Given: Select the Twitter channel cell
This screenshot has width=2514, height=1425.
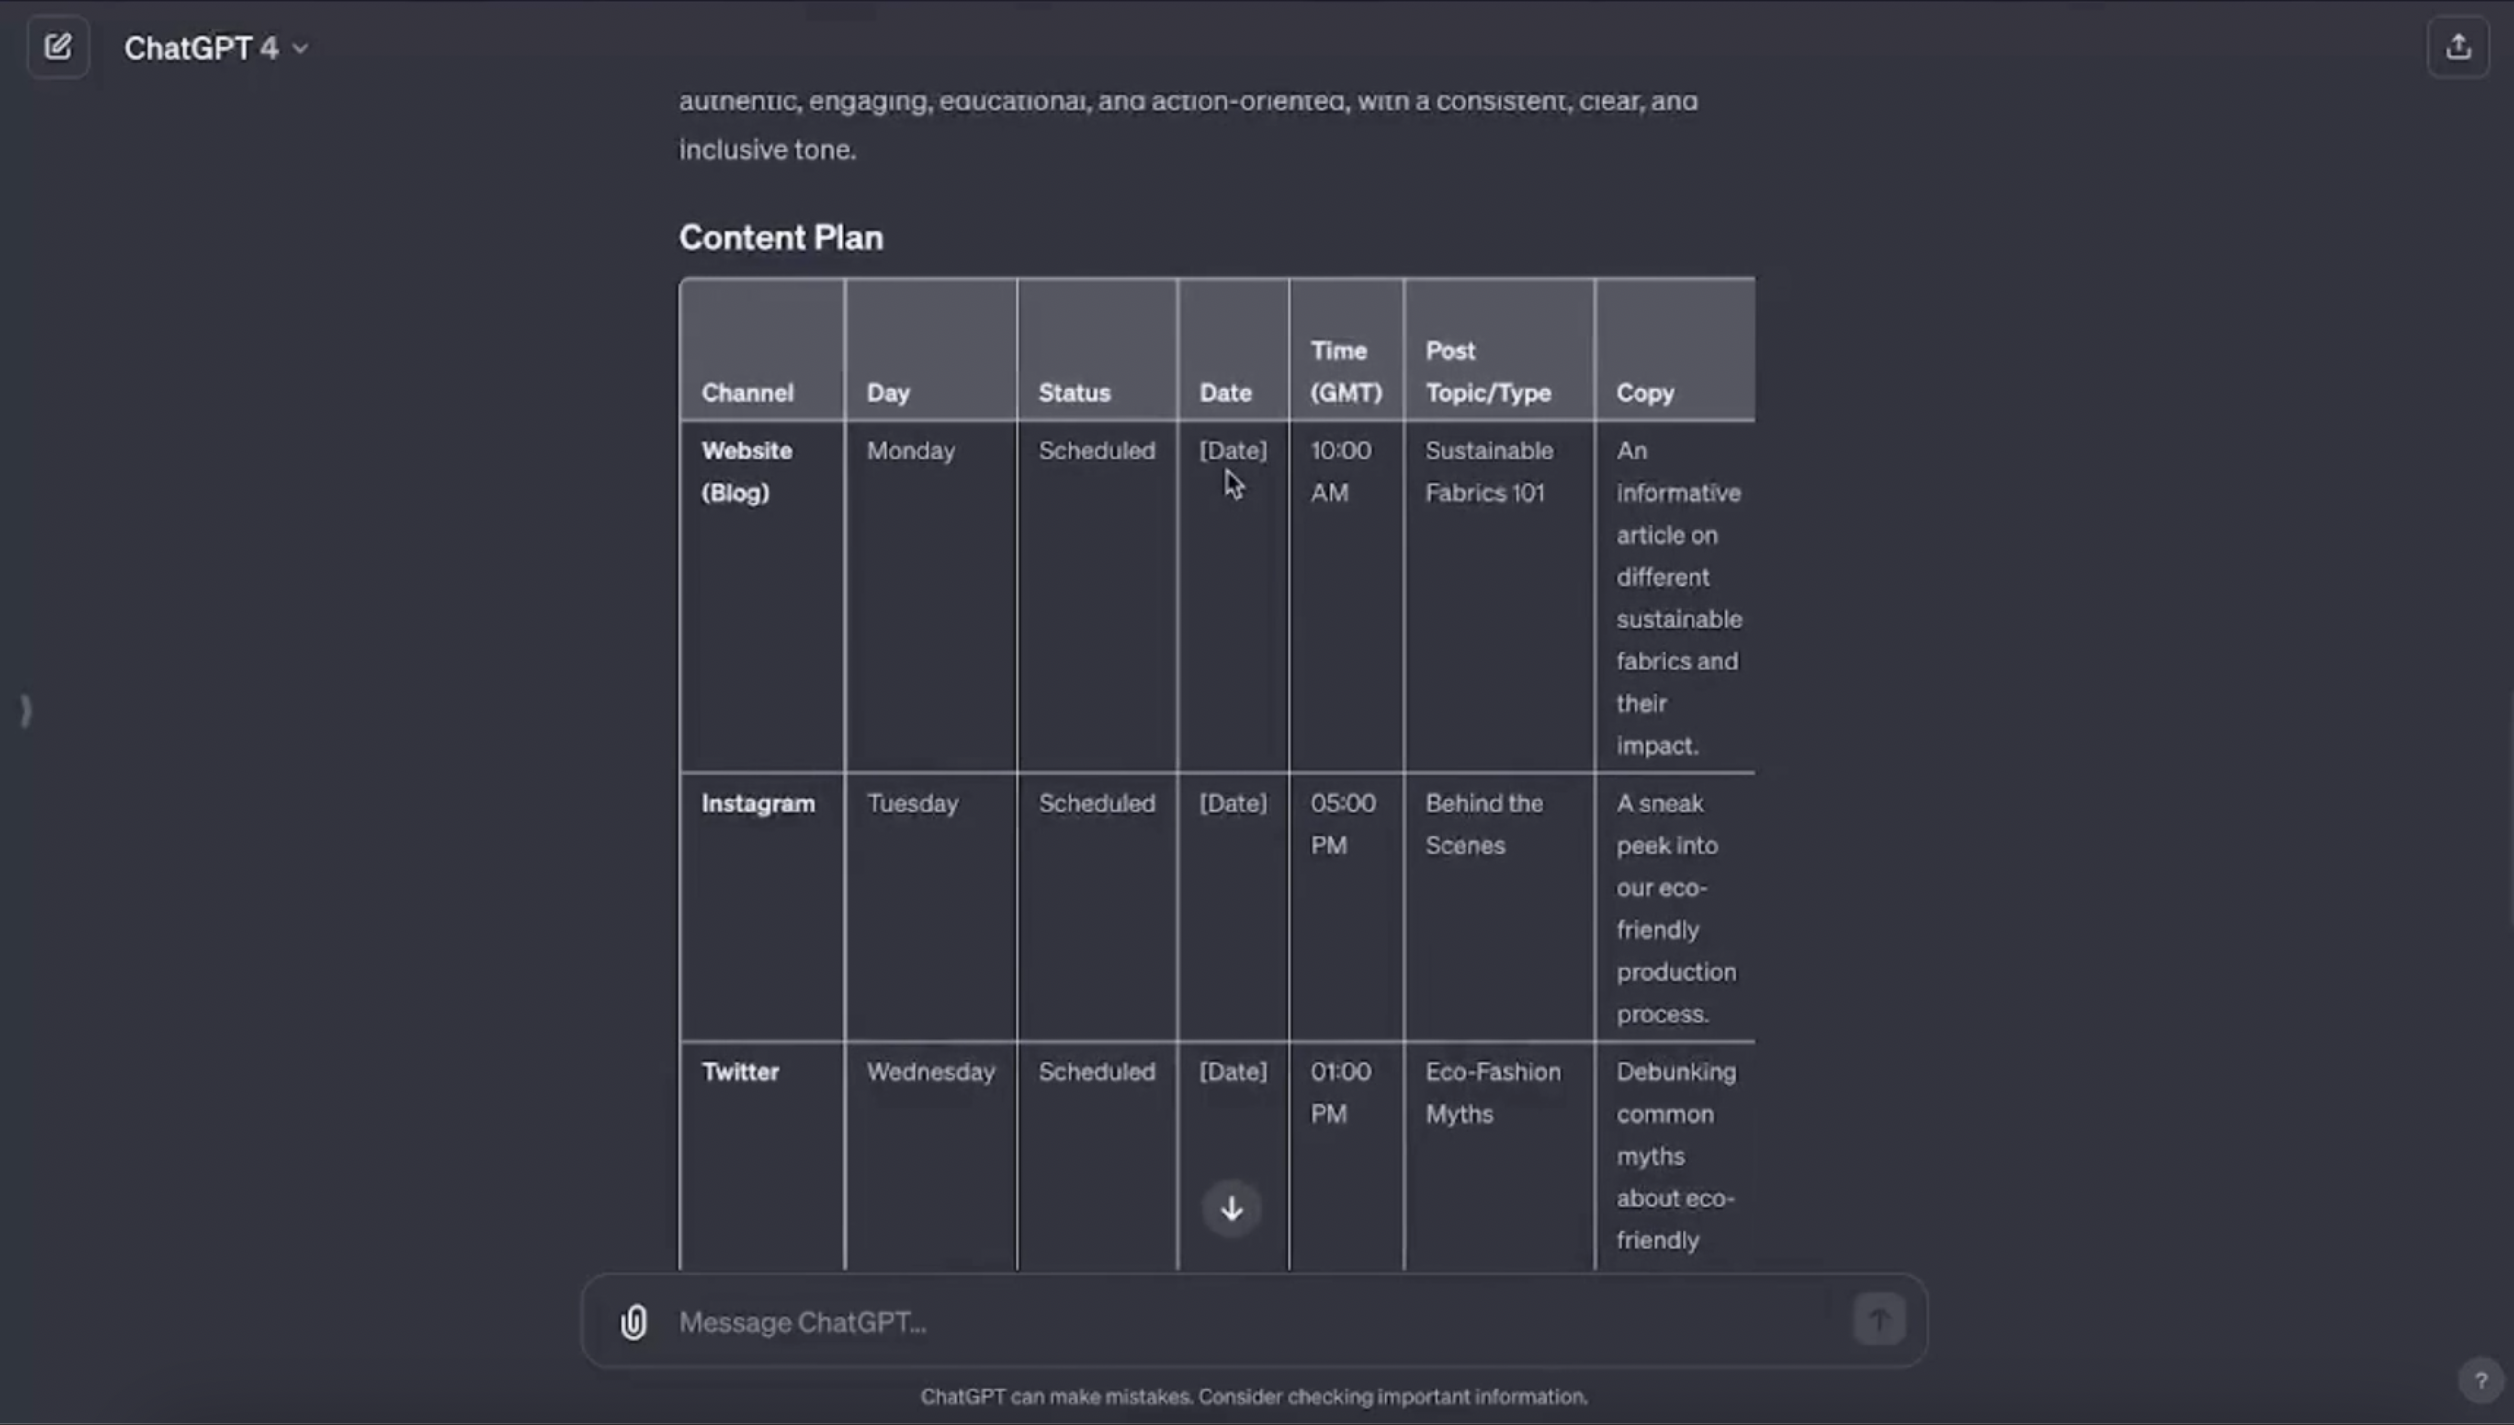Looking at the screenshot, I should (x=740, y=1072).
